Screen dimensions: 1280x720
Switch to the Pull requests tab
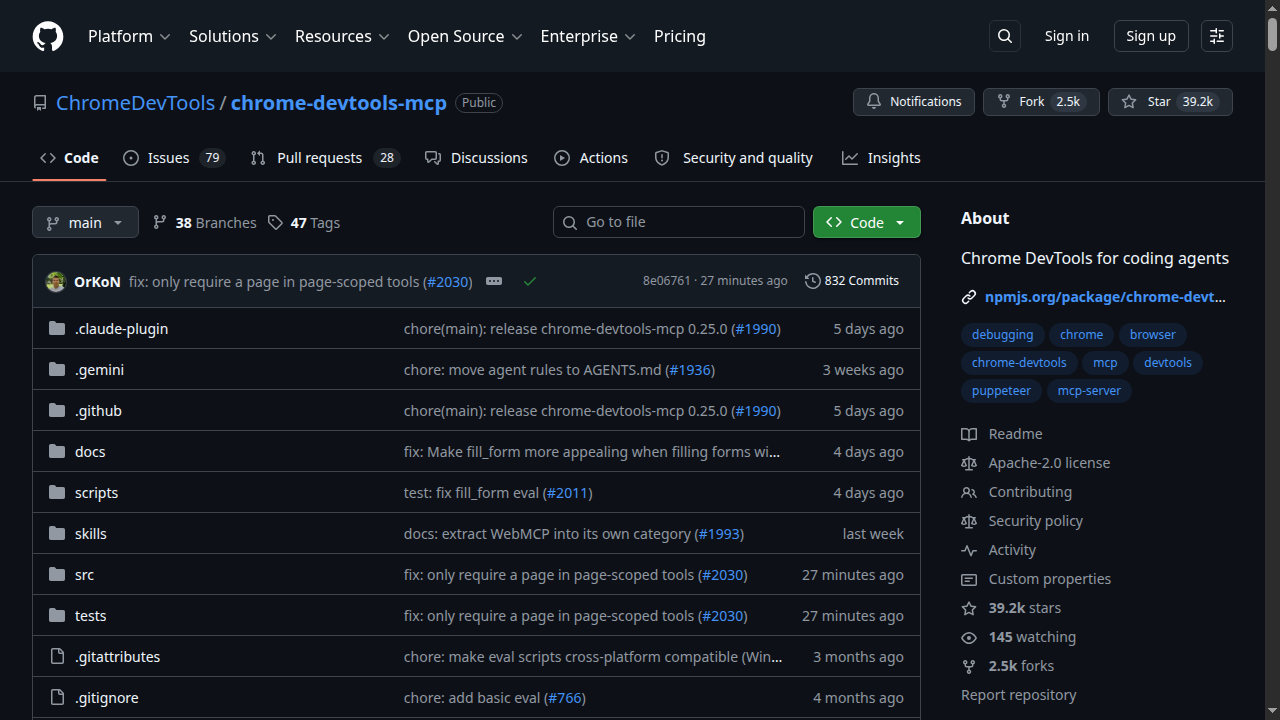click(324, 158)
